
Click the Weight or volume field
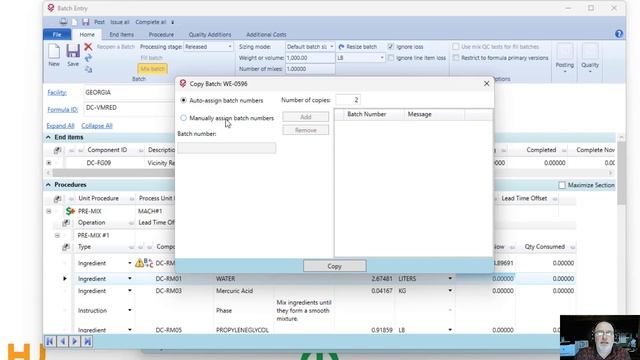pos(310,58)
